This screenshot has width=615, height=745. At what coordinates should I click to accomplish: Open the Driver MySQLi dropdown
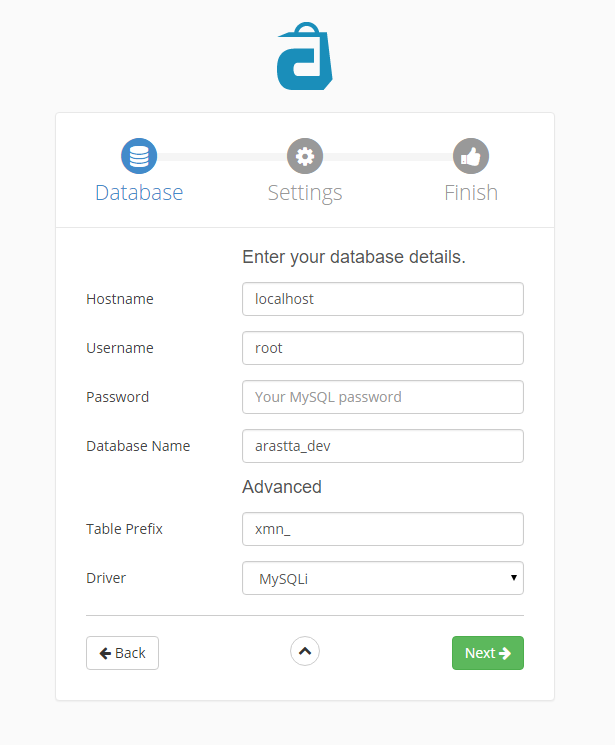pos(383,578)
